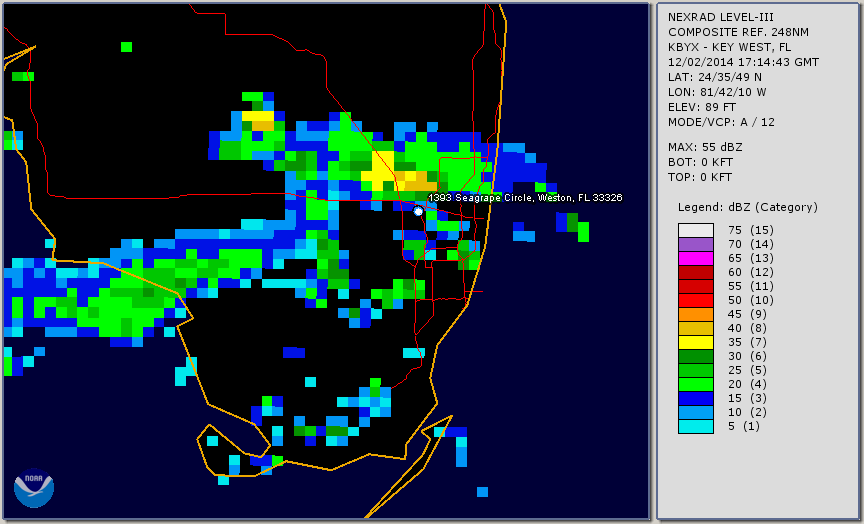The width and height of the screenshot is (864, 524).
Task: Select the 50 dBZ bright red swatch
Action: [695, 300]
